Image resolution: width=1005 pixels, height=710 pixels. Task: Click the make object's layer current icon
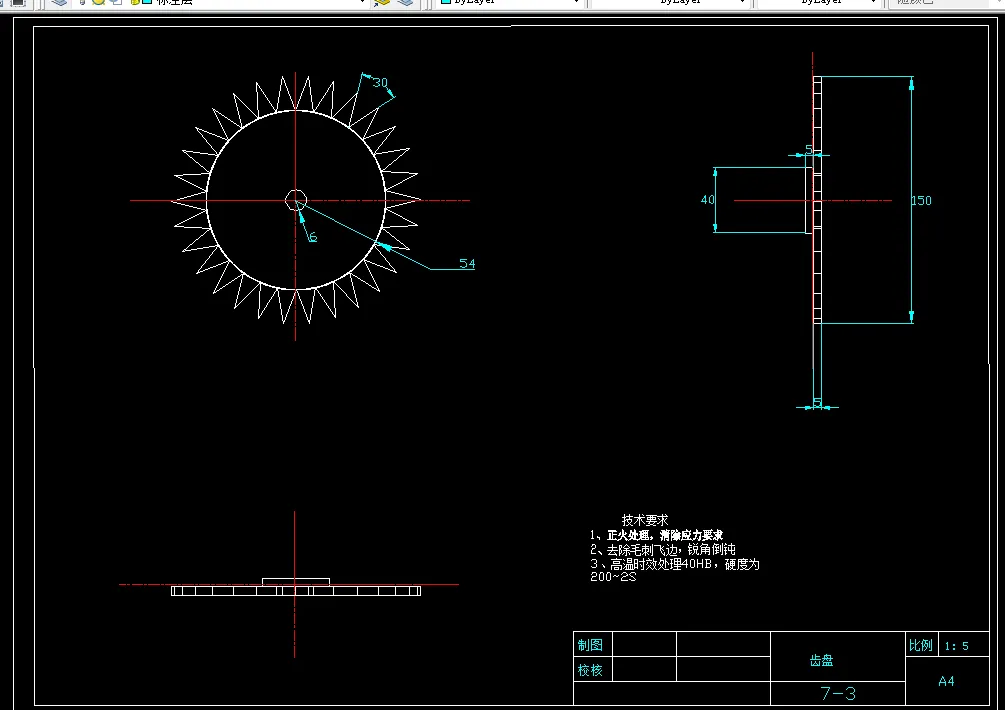(x=382, y=2)
